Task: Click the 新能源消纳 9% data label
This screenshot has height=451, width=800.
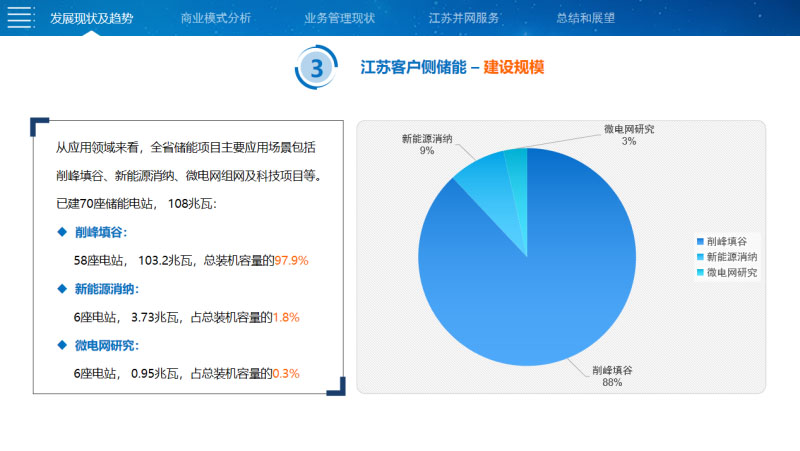Action: click(428, 144)
